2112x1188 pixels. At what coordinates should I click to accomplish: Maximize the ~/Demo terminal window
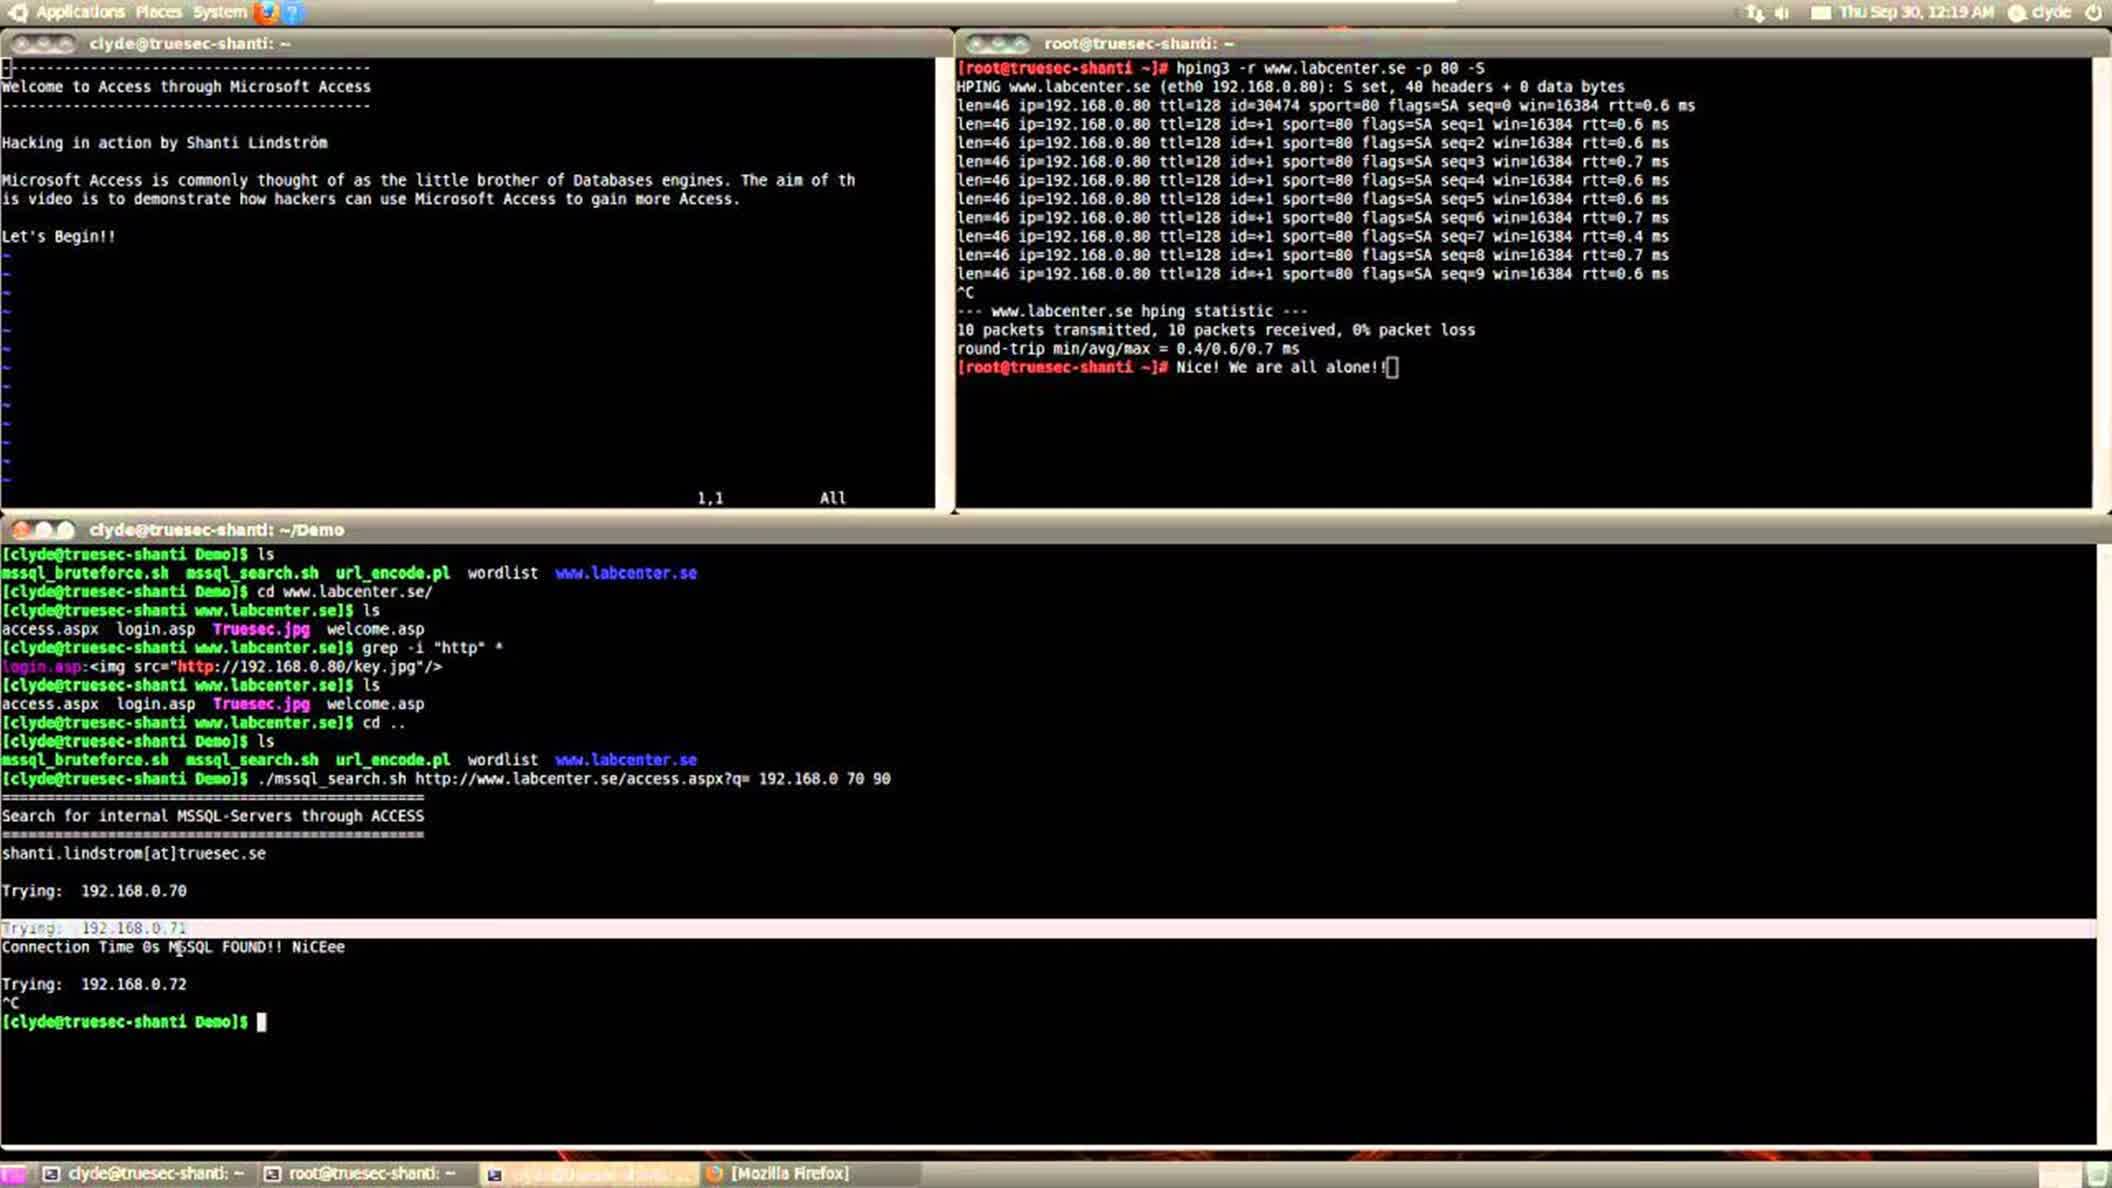coord(65,530)
